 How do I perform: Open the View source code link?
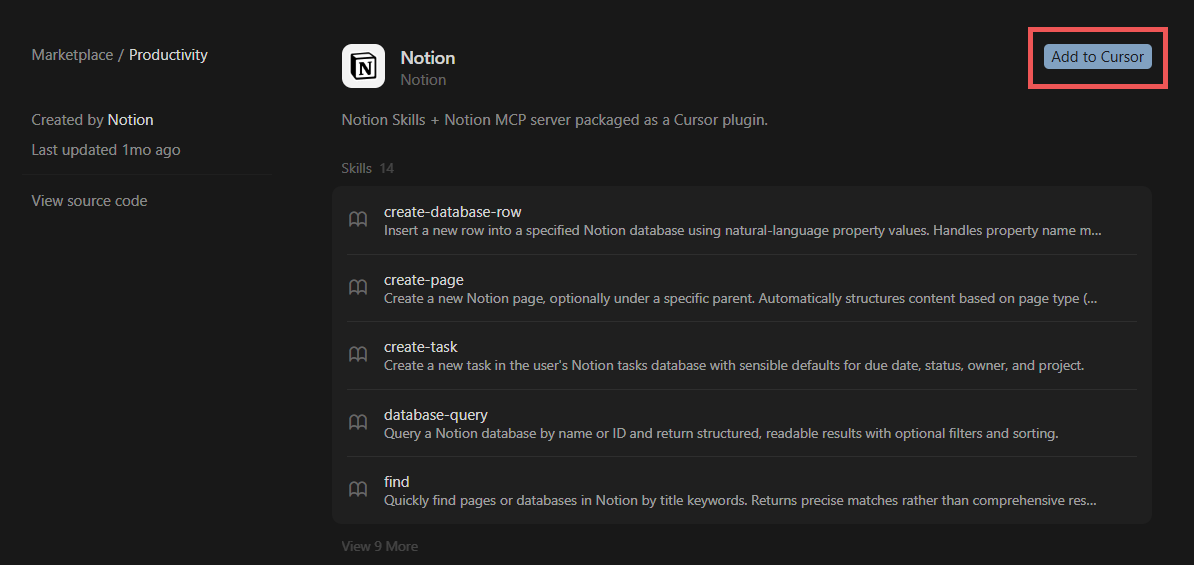click(89, 201)
